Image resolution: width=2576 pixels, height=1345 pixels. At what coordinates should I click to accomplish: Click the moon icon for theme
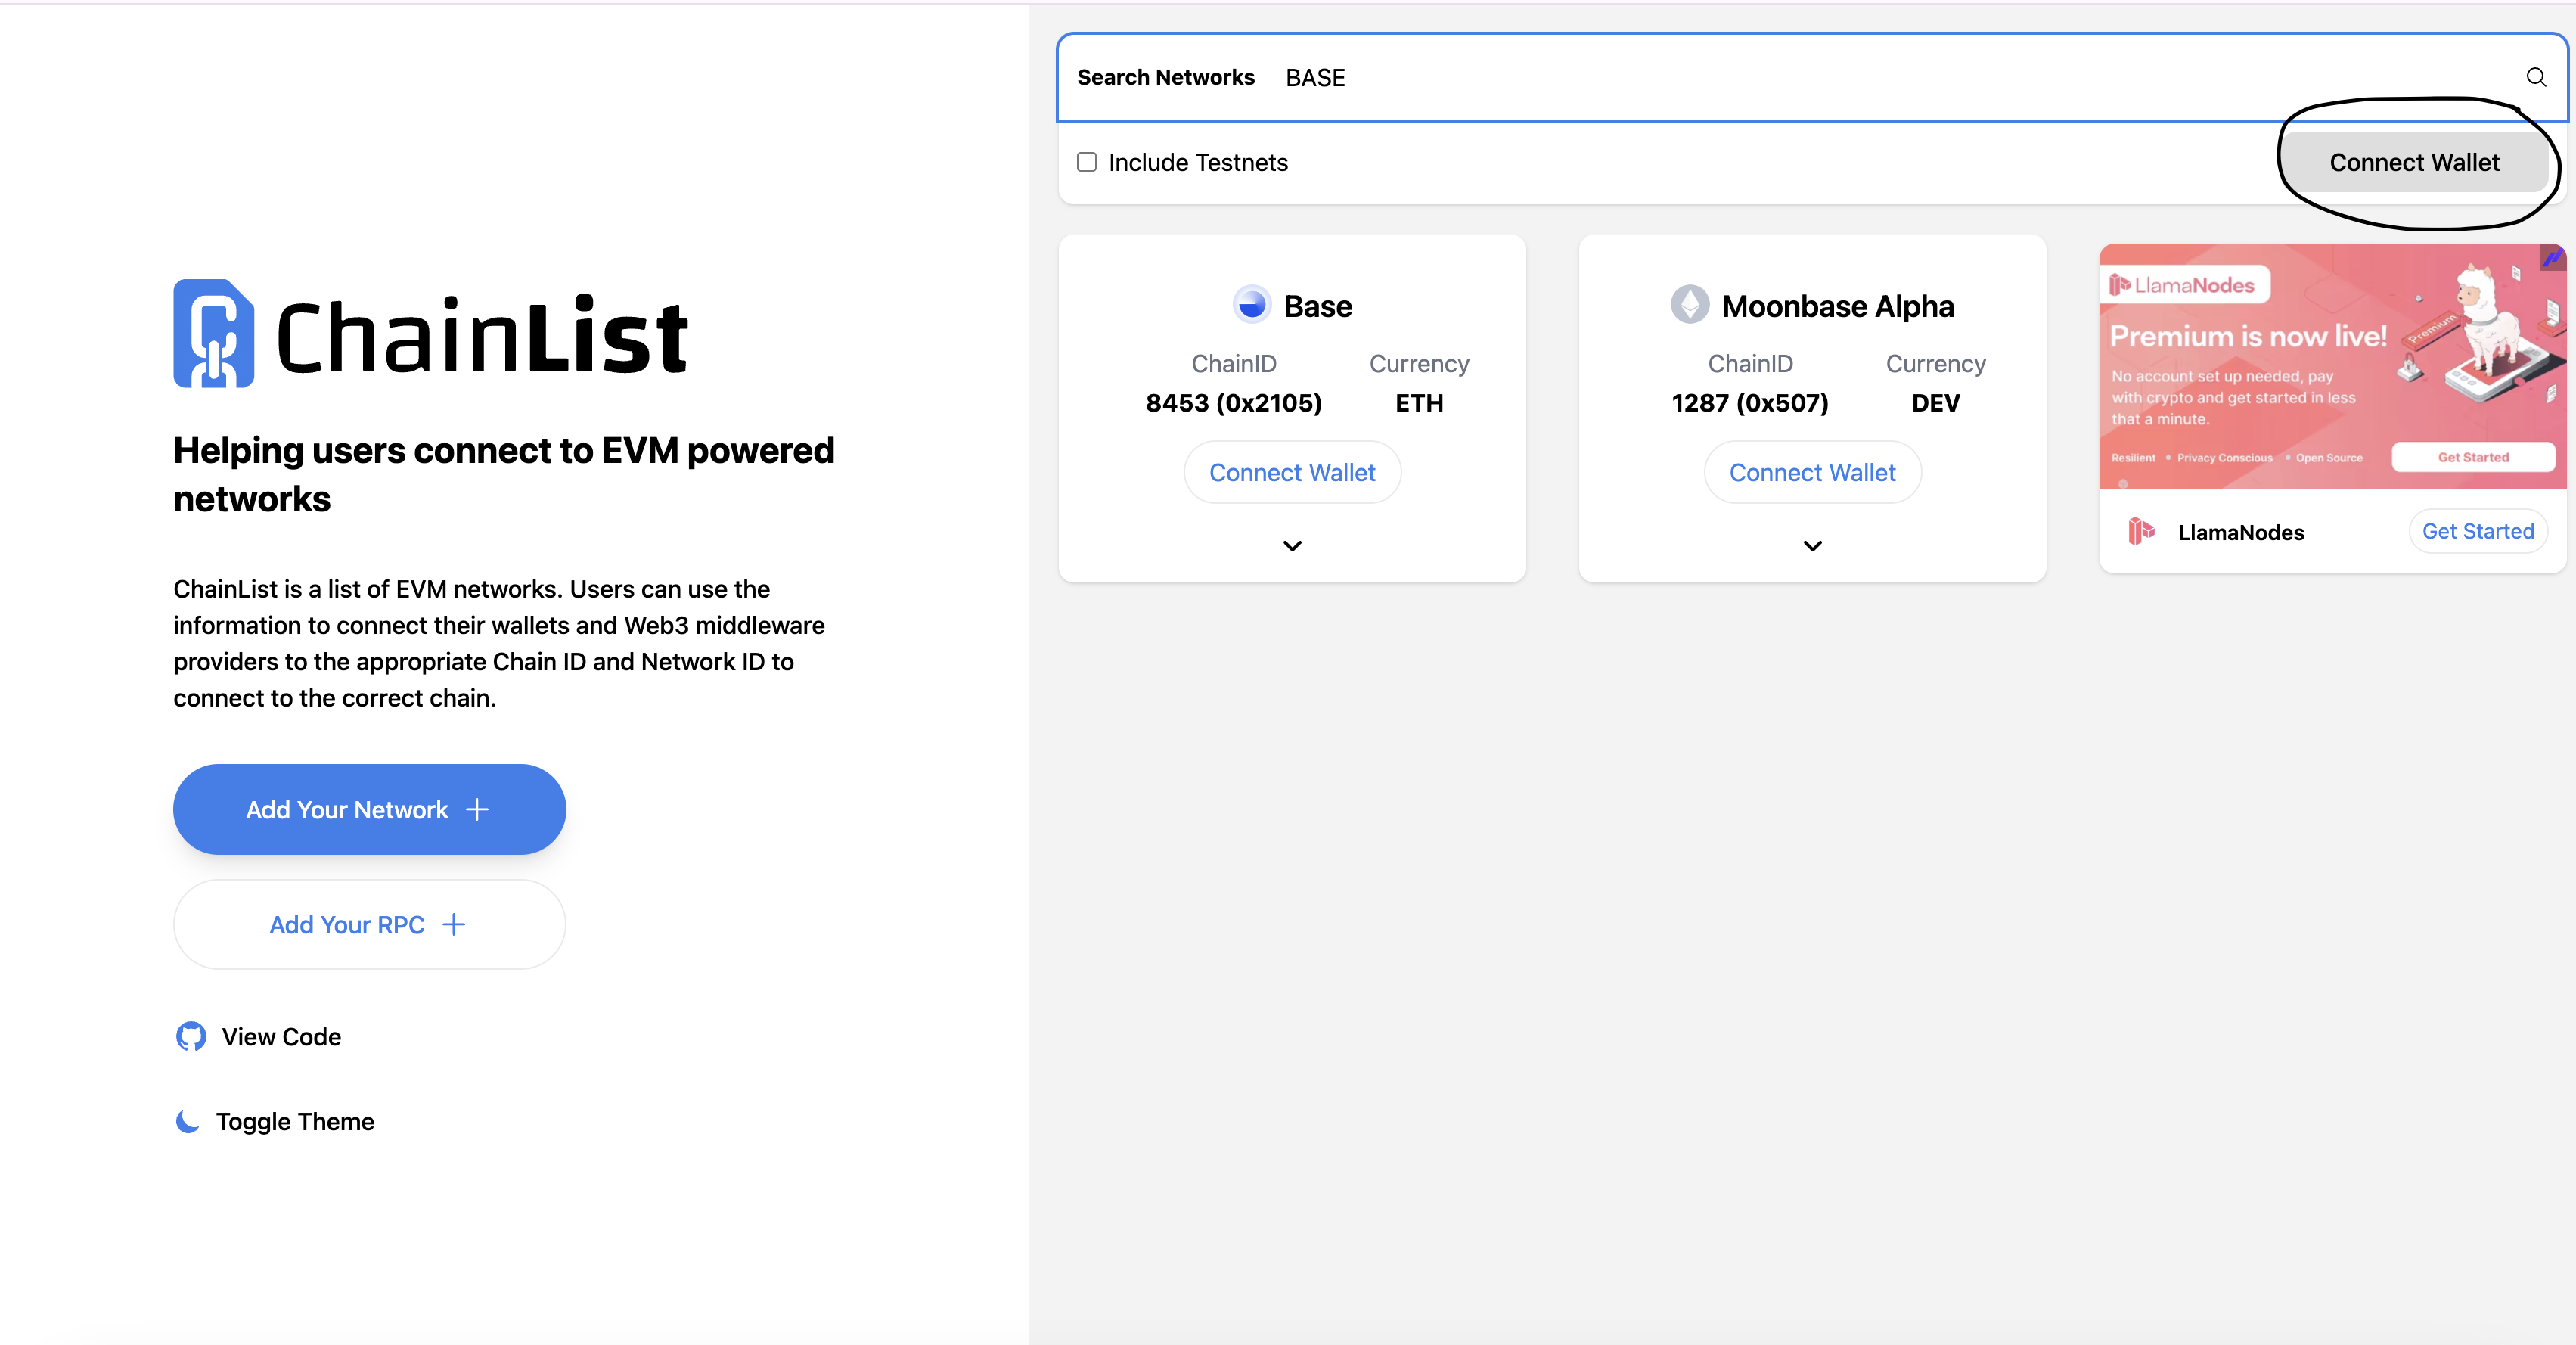(187, 1122)
